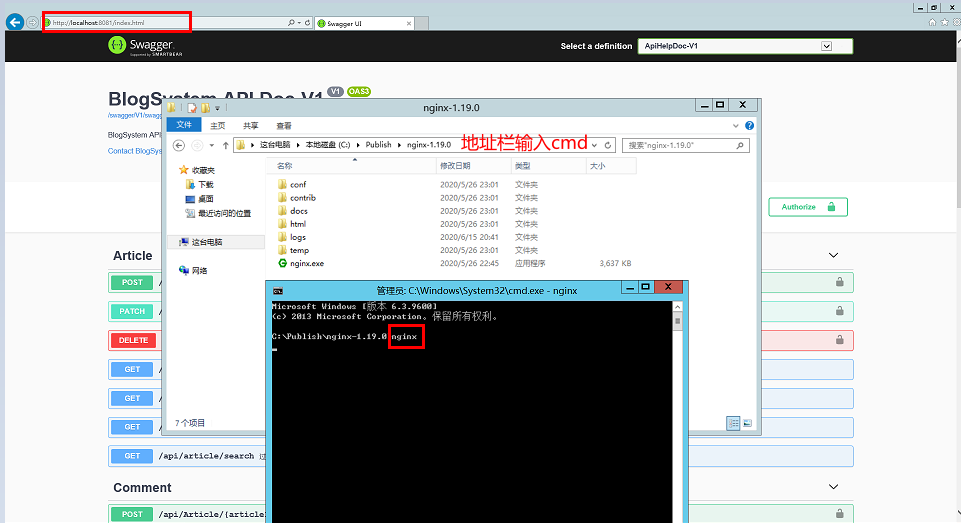Open the 共享 ribbon tab in Explorer
The image size is (961, 523).
(x=251, y=126)
